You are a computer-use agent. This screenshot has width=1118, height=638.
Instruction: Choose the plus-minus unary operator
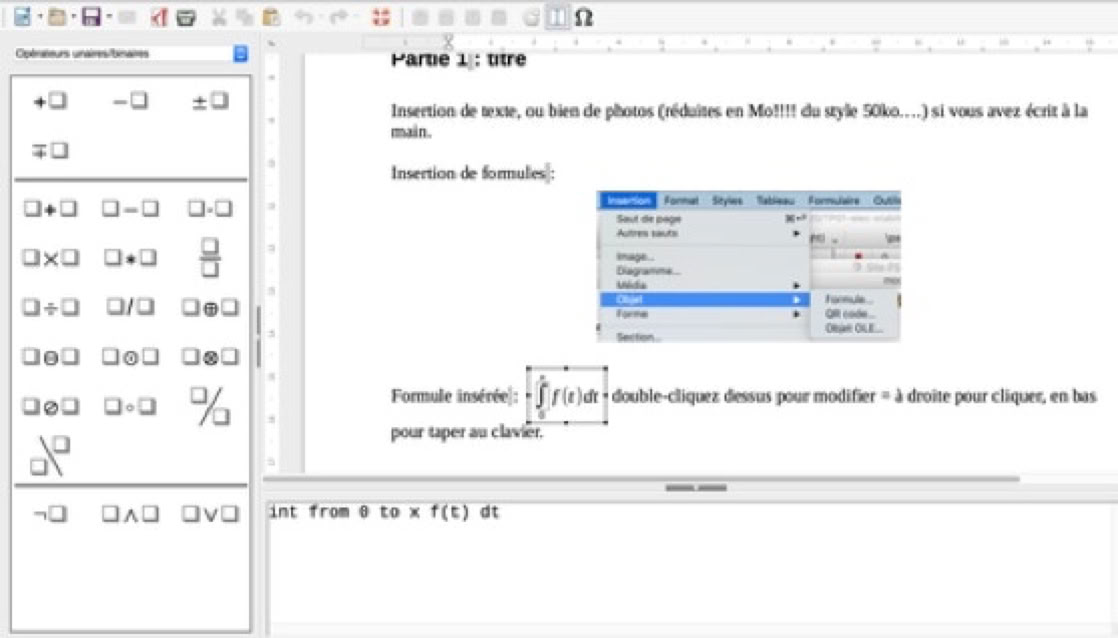tap(210, 101)
